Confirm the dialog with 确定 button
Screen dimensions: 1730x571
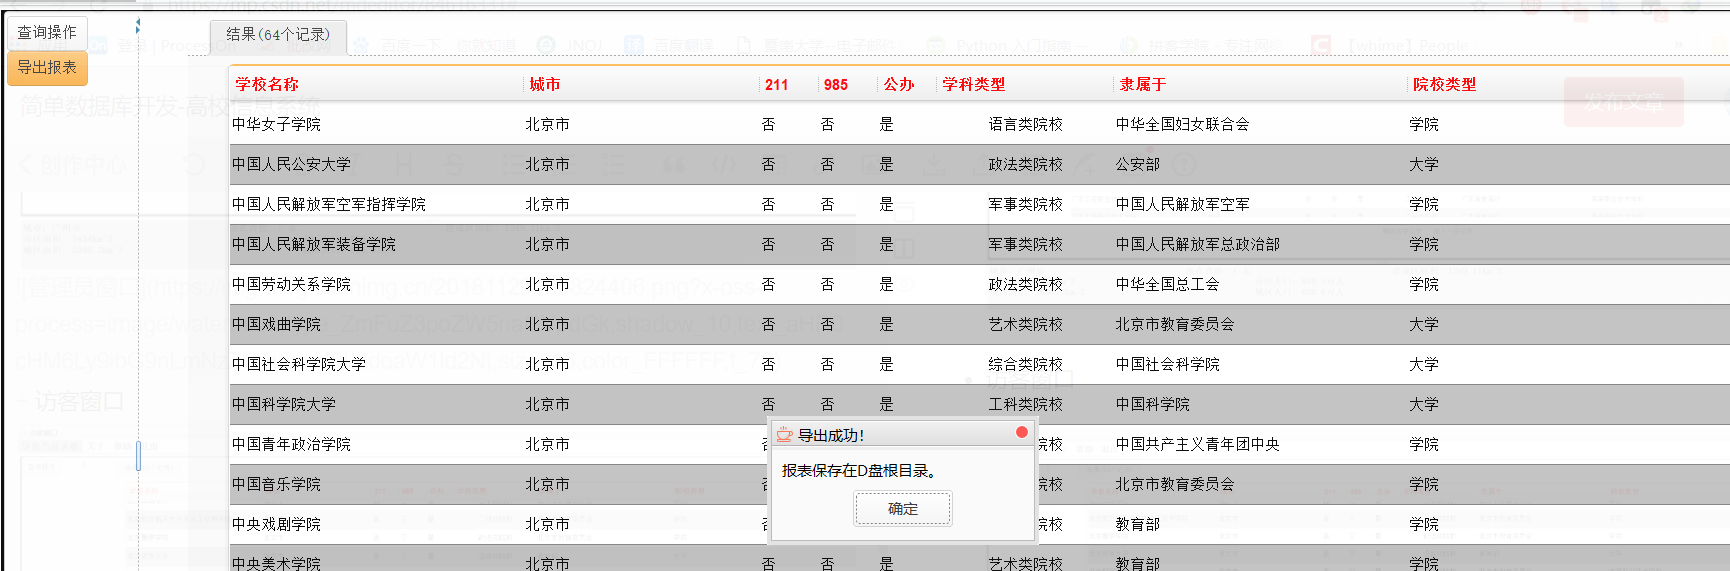click(903, 509)
